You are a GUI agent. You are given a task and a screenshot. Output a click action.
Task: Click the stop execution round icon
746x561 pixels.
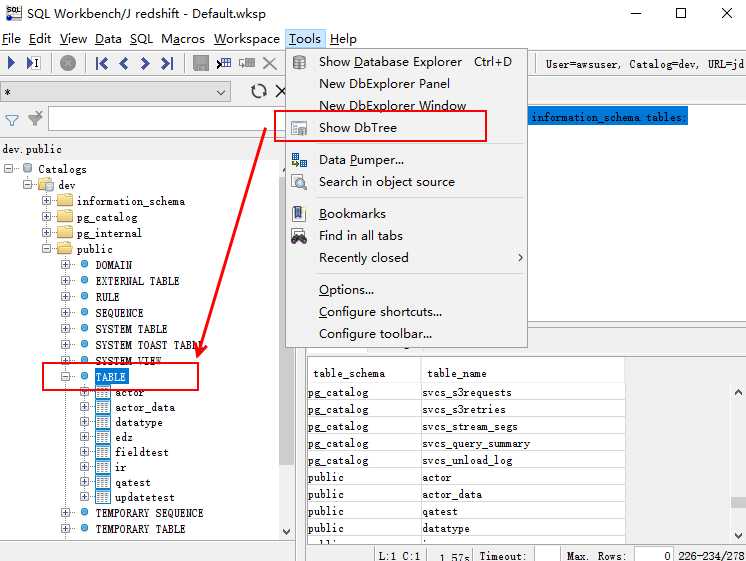68,63
